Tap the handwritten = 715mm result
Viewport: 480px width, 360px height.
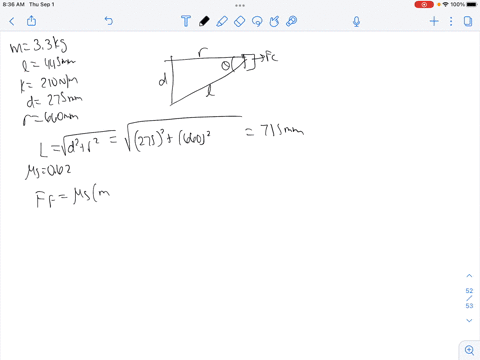tap(275, 130)
